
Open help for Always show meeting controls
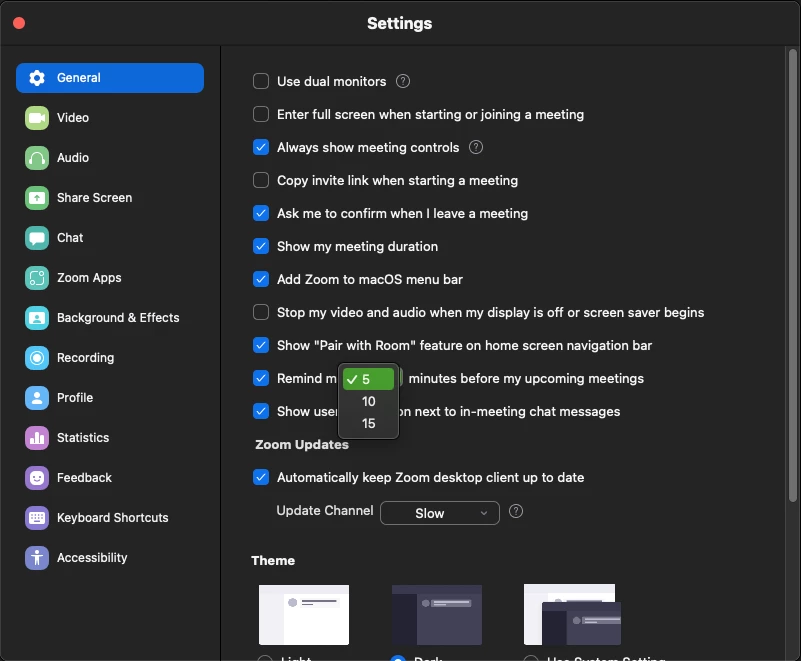[476, 147]
